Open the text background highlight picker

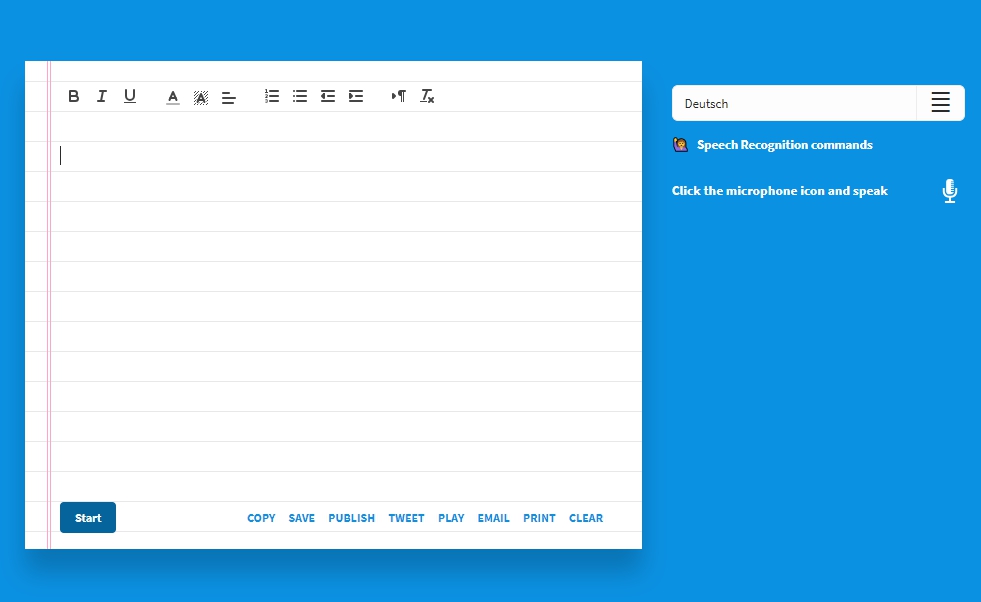coord(201,98)
